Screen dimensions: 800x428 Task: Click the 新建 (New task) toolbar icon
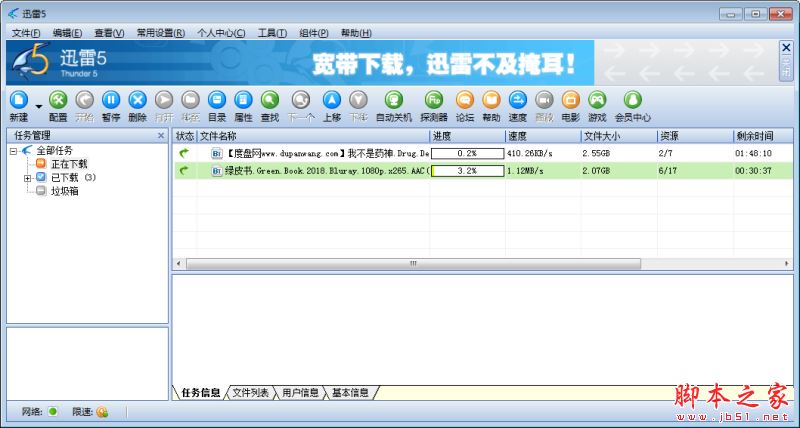pyautogui.click(x=19, y=100)
